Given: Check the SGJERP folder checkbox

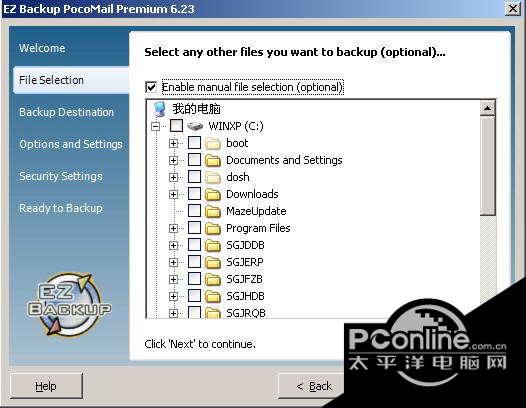Looking at the screenshot, I should point(194,262).
